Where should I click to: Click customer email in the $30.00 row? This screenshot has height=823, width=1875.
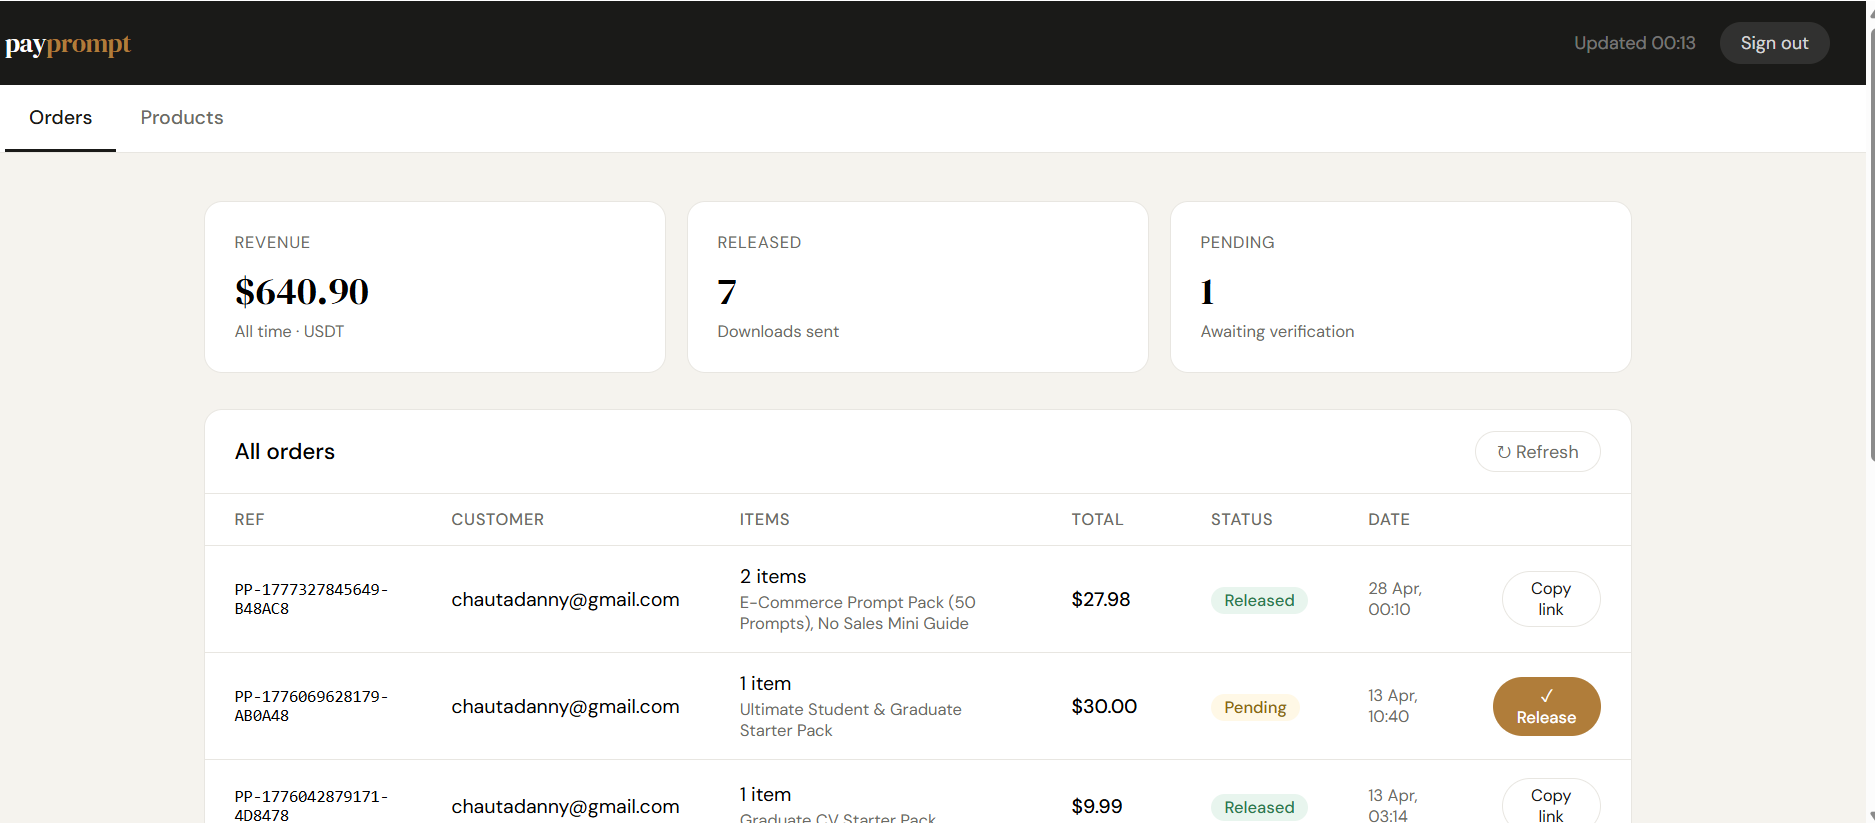click(565, 706)
